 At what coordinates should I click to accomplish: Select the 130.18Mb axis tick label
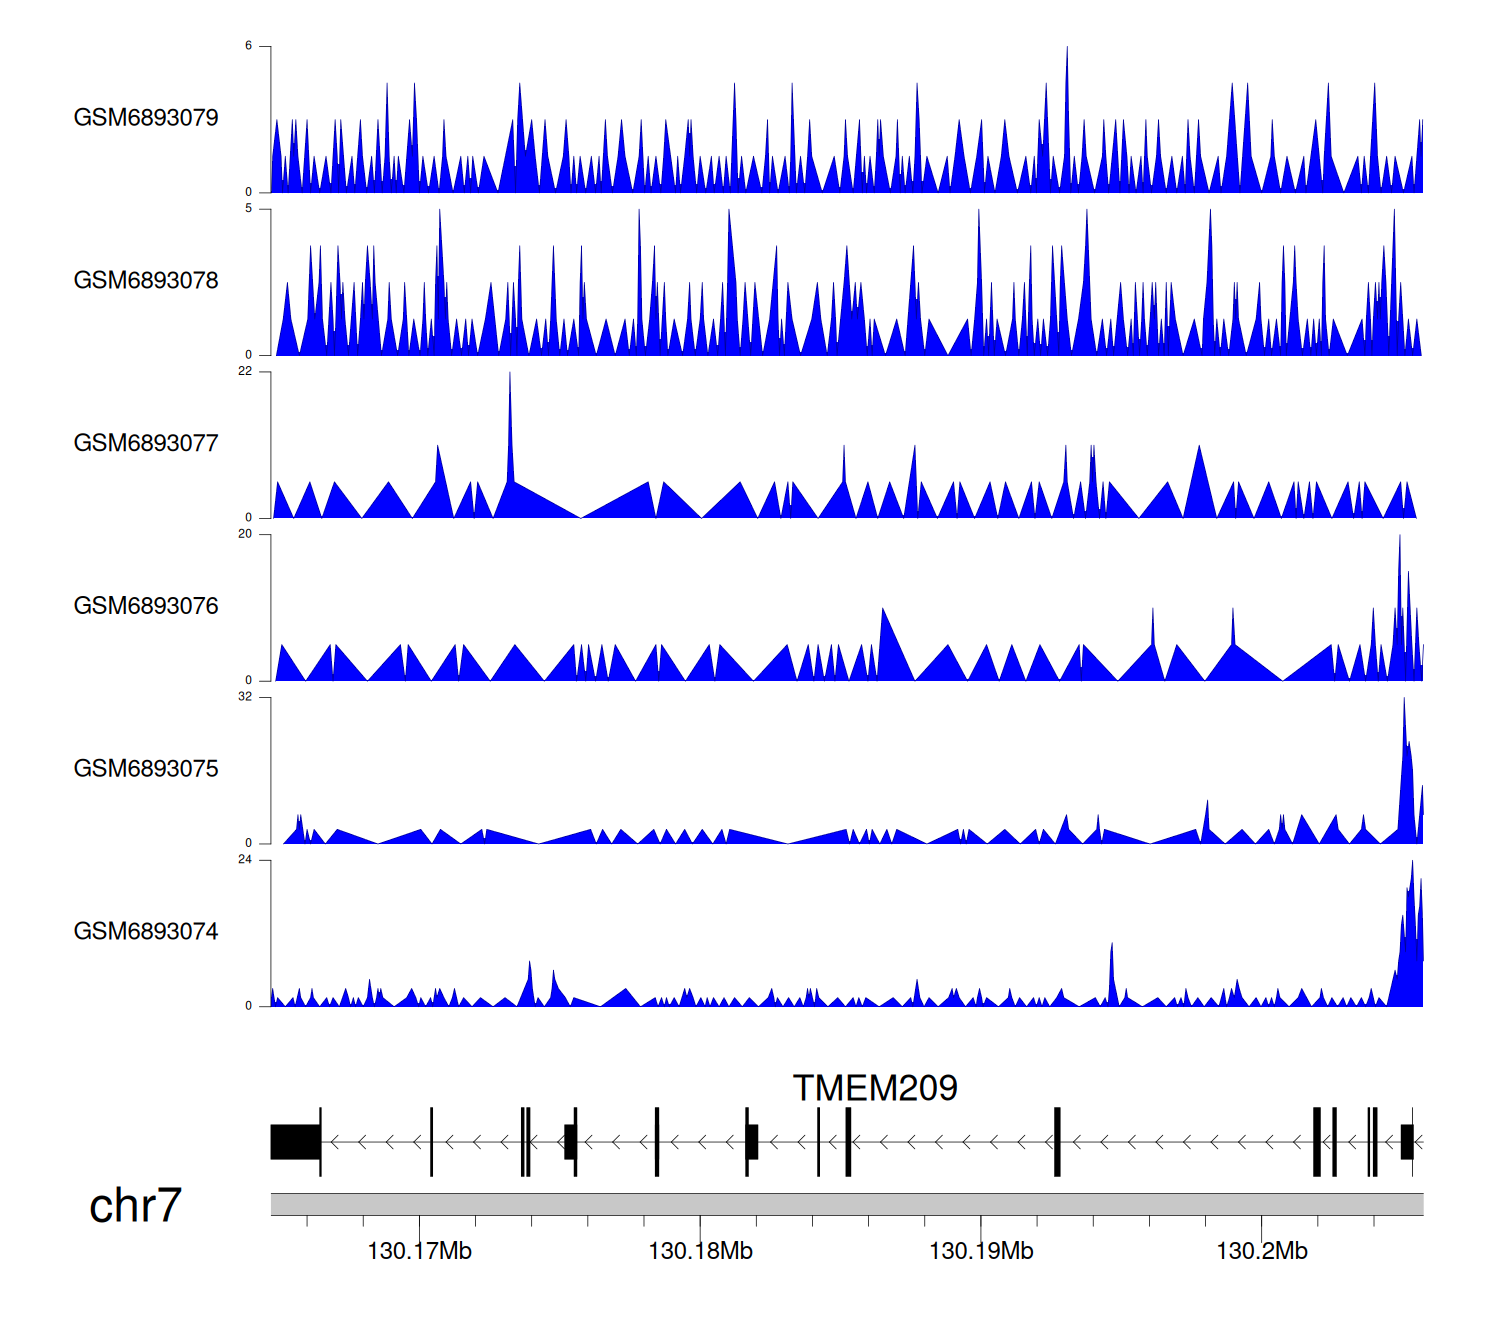tap(700, 1251)
